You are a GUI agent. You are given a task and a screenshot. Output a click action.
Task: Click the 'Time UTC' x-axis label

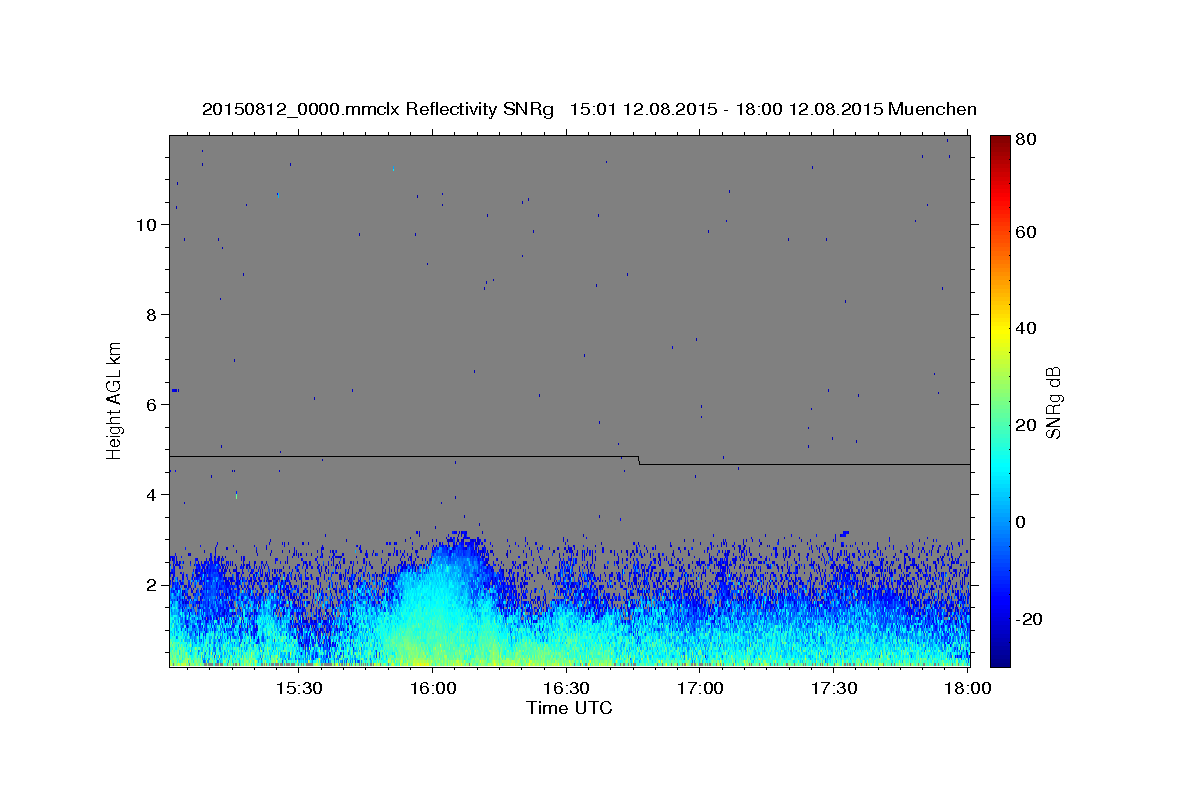[569, 708]
